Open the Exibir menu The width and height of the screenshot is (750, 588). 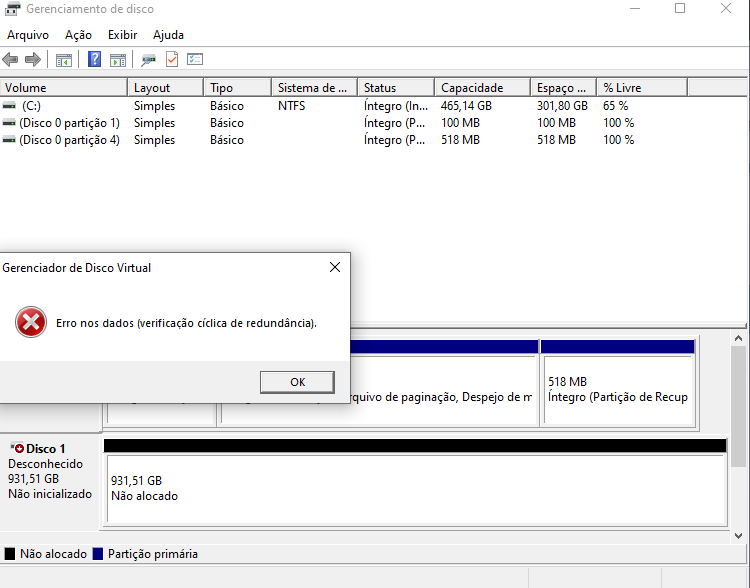pyautogui.click(x=122, y=35)
